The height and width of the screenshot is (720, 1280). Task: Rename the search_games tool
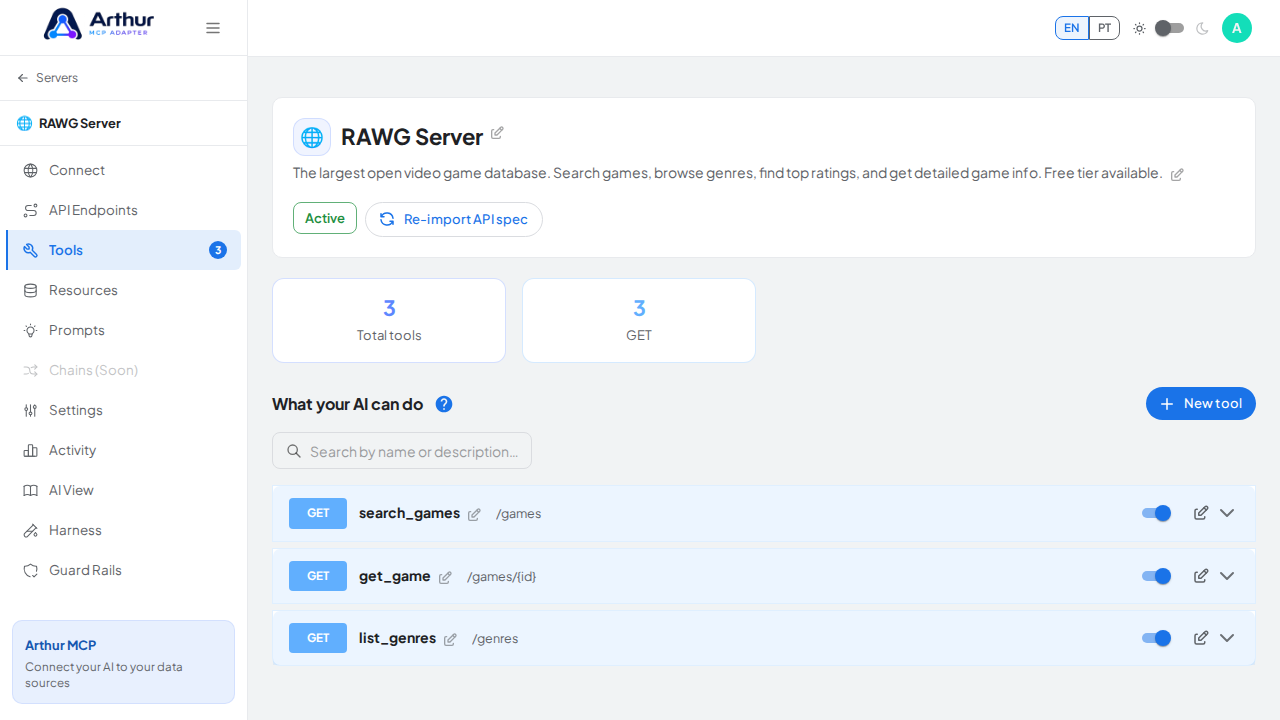474,514
